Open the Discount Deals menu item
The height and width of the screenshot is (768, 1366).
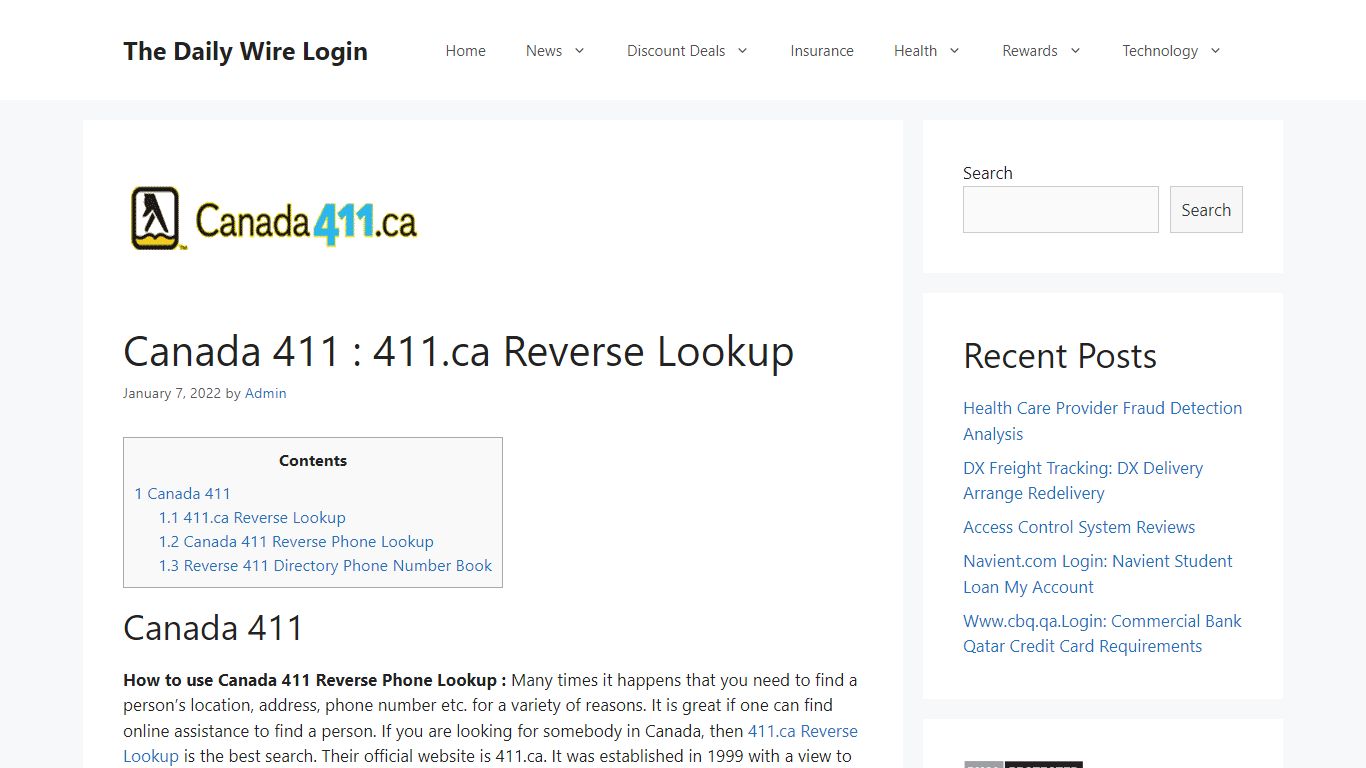point(676,51)
